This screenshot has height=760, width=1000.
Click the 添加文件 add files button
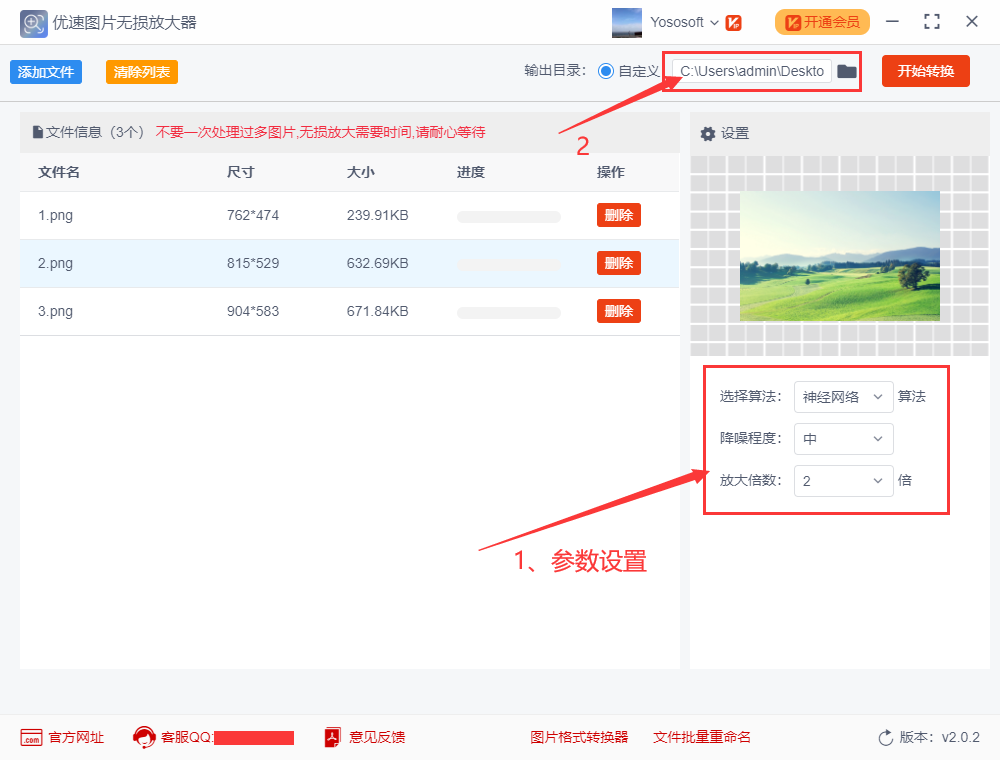[x=45, y=72]
